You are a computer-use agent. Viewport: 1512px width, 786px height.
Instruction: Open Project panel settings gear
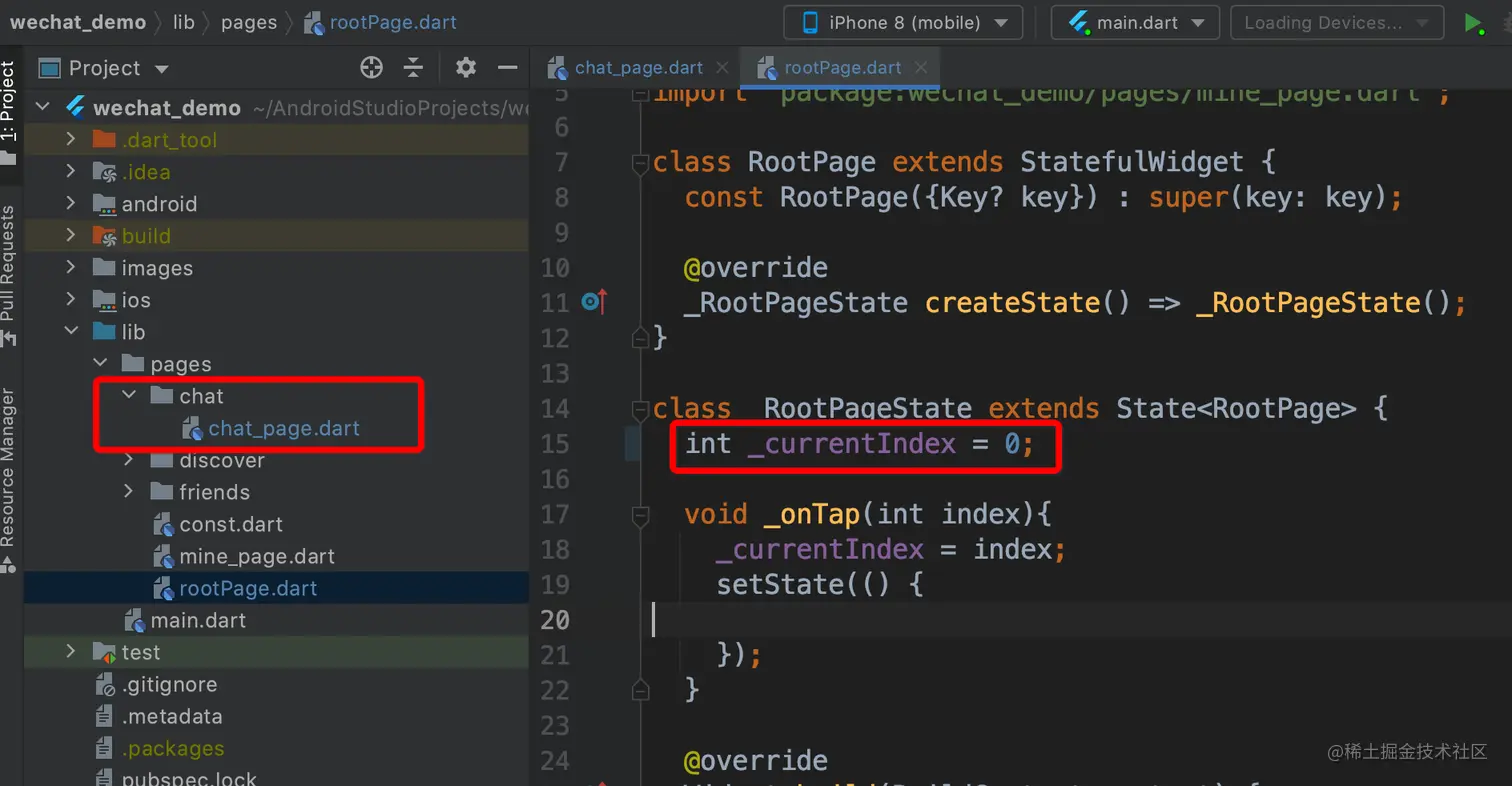coord(466,68)
